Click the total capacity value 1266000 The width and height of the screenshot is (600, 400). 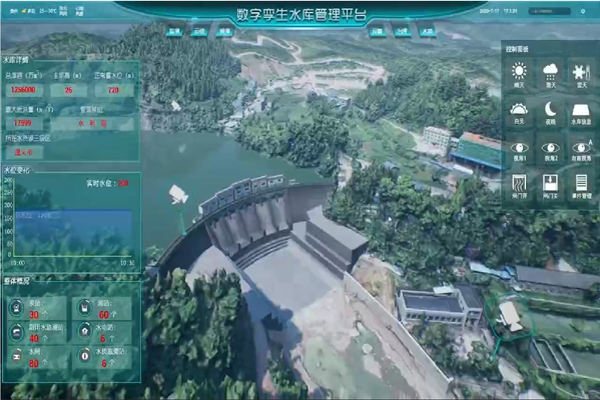[23, 89]
